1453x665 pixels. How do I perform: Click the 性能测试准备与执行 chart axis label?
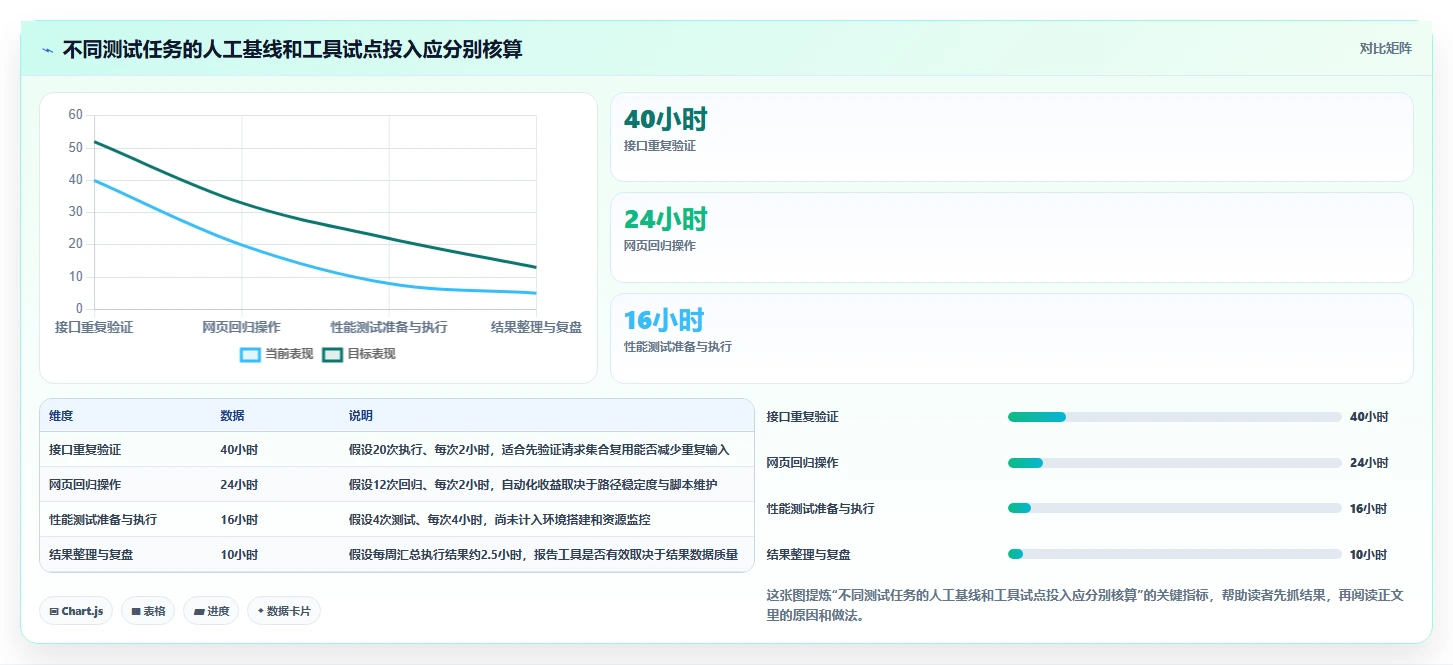click(x=389, y=327)
